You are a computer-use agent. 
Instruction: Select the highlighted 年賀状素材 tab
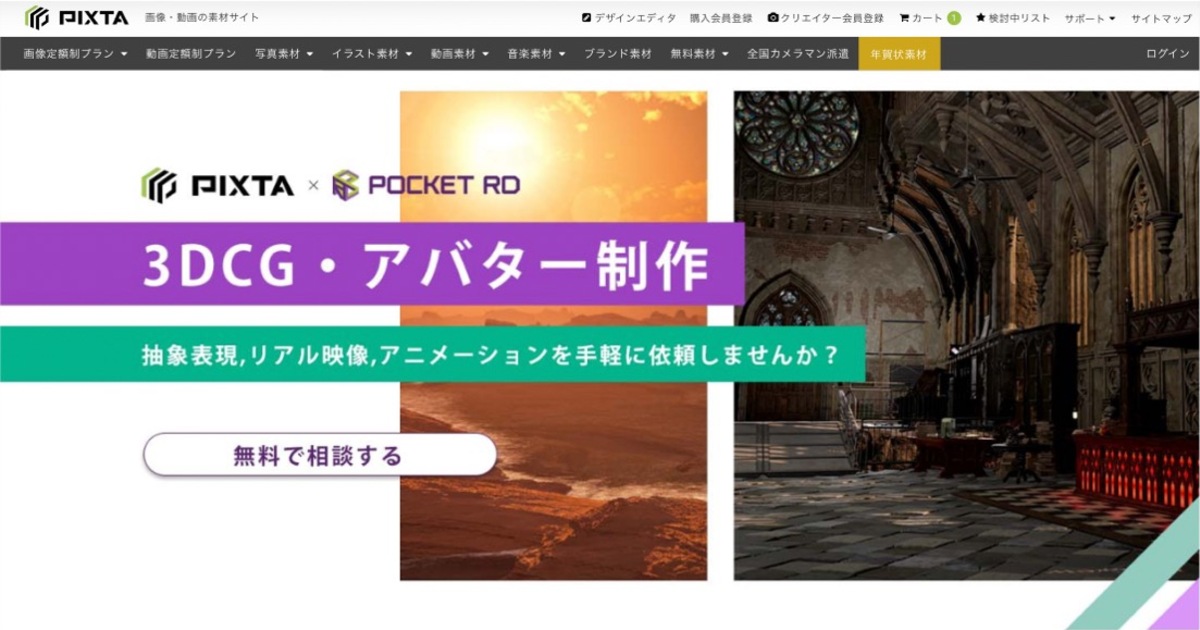click(898, 55)
